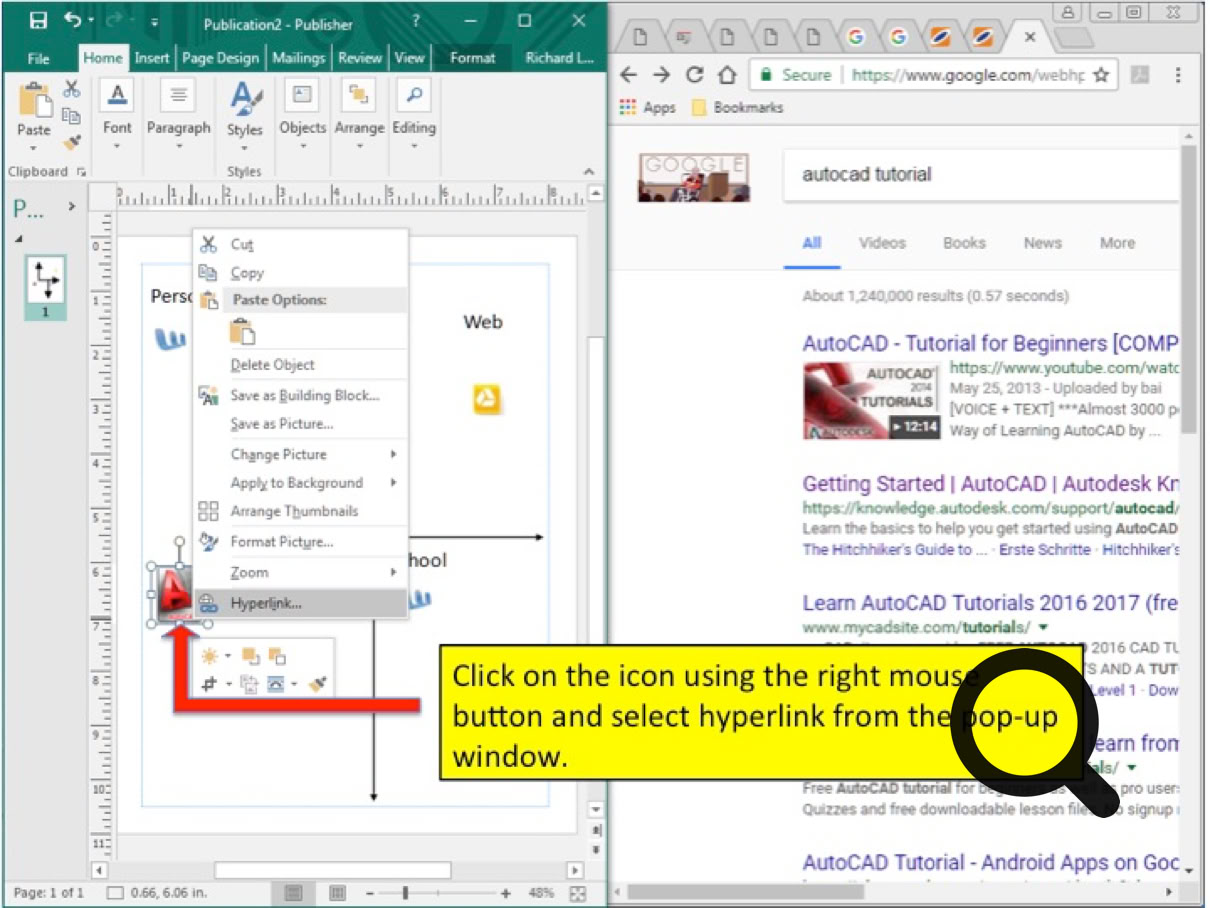
Task: Open the Chrome three-dot menu
Action: point(1178,75)
